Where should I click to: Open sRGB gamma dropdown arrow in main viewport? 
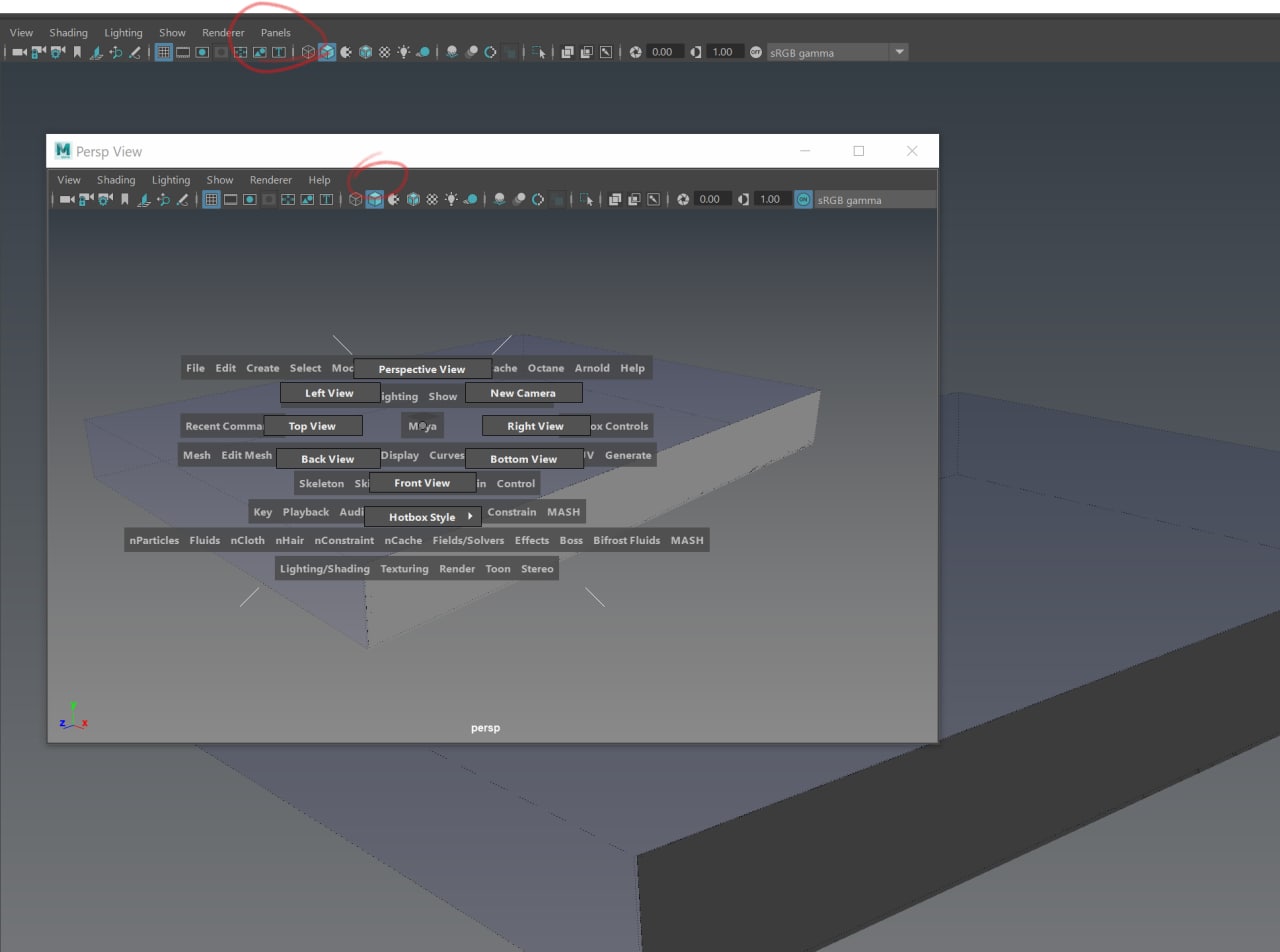pyautogui.click(x=899, y=52)
